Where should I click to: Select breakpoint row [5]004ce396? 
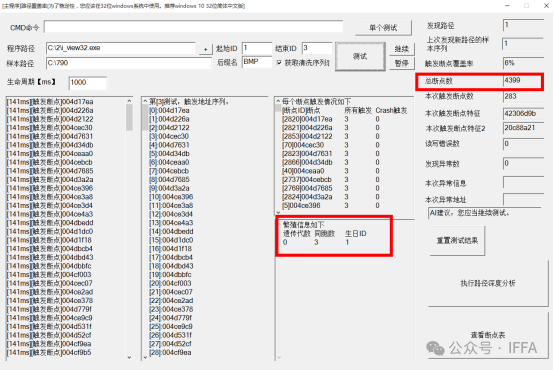tap(301, 206)
